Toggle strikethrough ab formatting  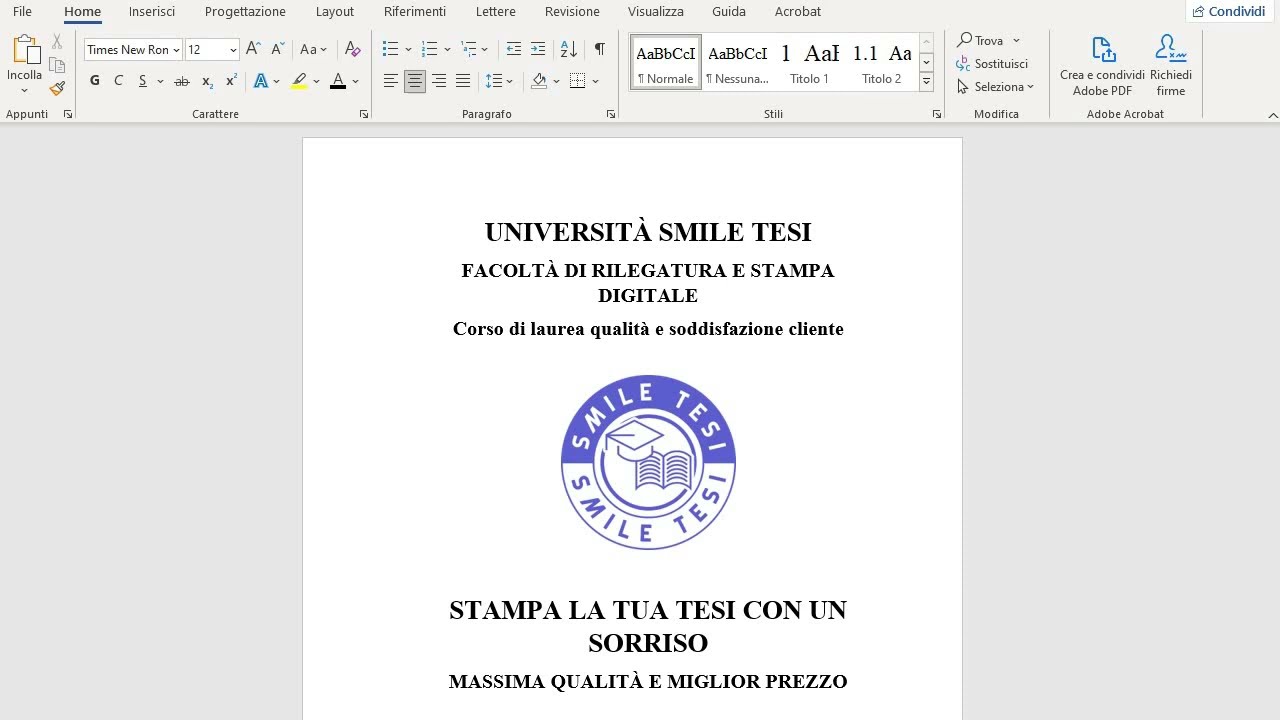(x=181, y=81)
